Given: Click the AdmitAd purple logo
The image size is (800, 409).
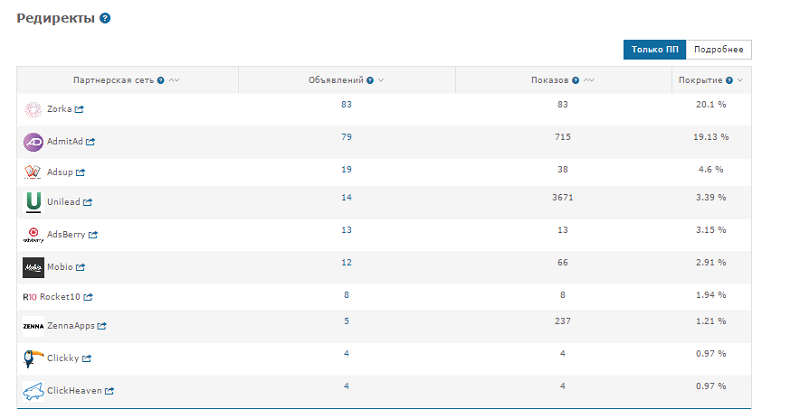Looking at the screenshot, I should click(33, 142).
